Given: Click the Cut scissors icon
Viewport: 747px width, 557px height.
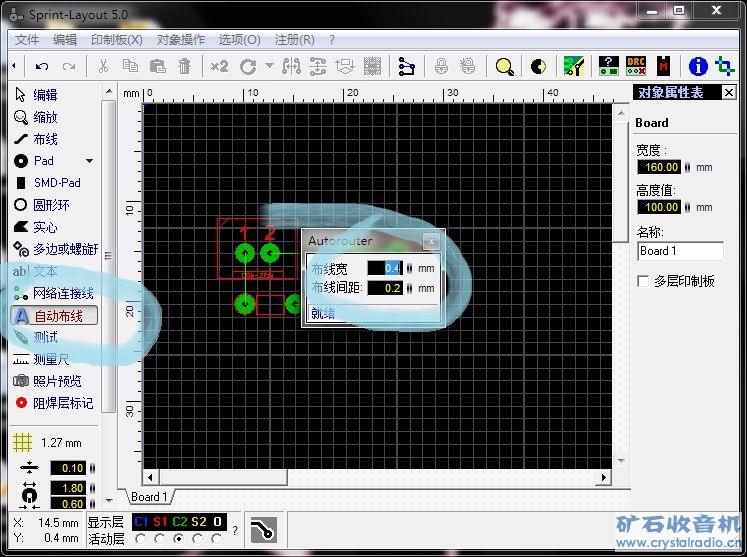Looking at the screenshot, I should point(103,66).
